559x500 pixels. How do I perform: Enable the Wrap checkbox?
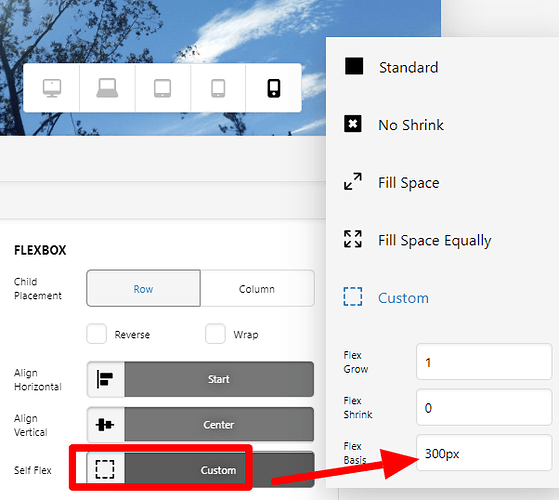point(215,334)
